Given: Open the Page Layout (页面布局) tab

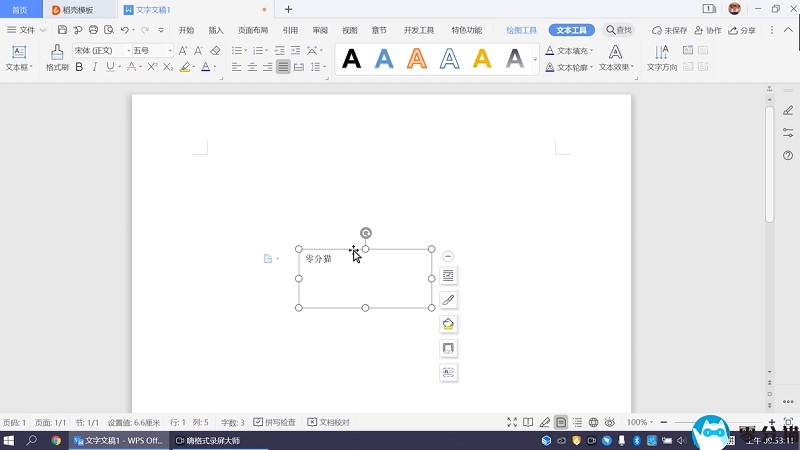Looking at the screenshot, I should 252,30.
